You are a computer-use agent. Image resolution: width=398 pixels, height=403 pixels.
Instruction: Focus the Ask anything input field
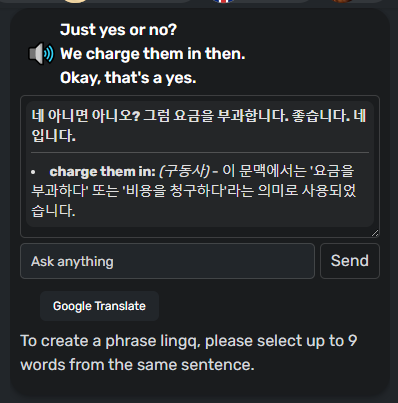click(167, 261)
